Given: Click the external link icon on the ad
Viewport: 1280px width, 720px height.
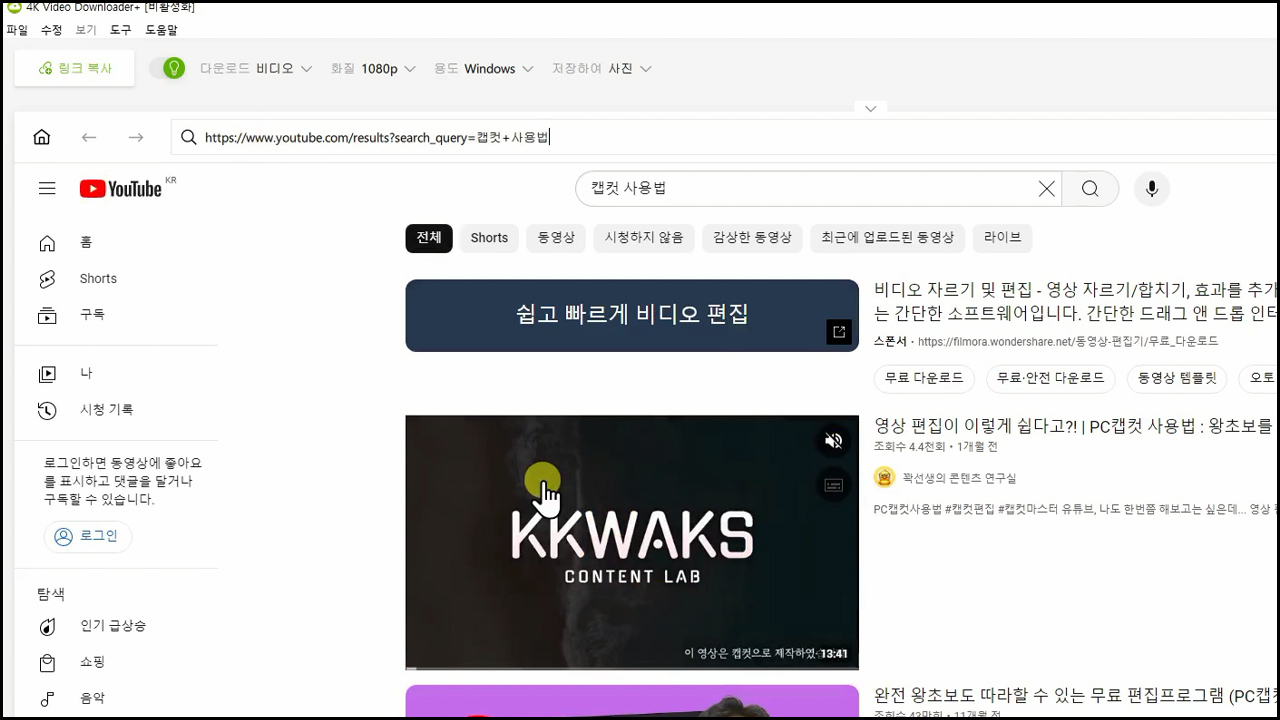Looking at the screenshot, I should (x=838, y=332).
